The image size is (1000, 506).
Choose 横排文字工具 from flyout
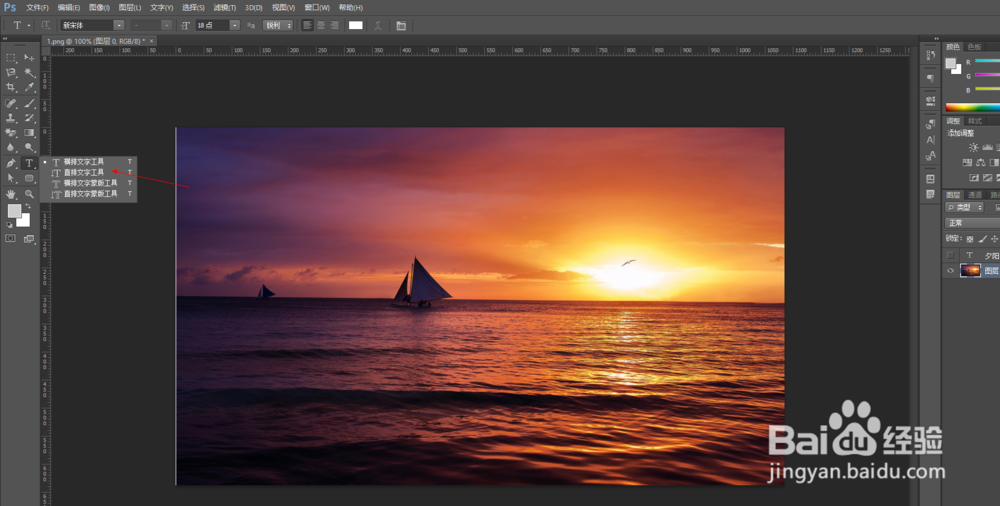coord(89,162)
